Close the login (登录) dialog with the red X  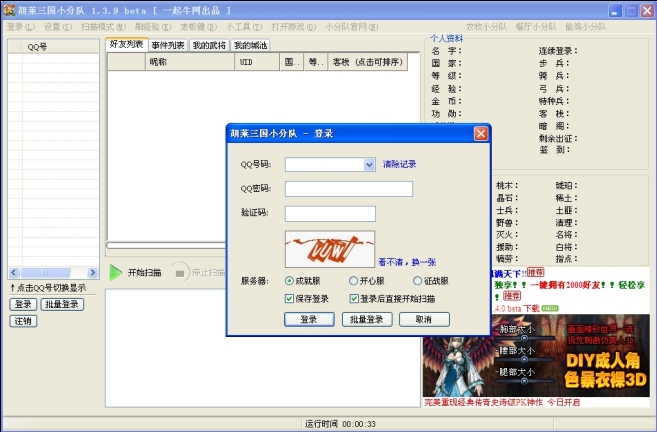pyautogui.click(x=481, y=134)
